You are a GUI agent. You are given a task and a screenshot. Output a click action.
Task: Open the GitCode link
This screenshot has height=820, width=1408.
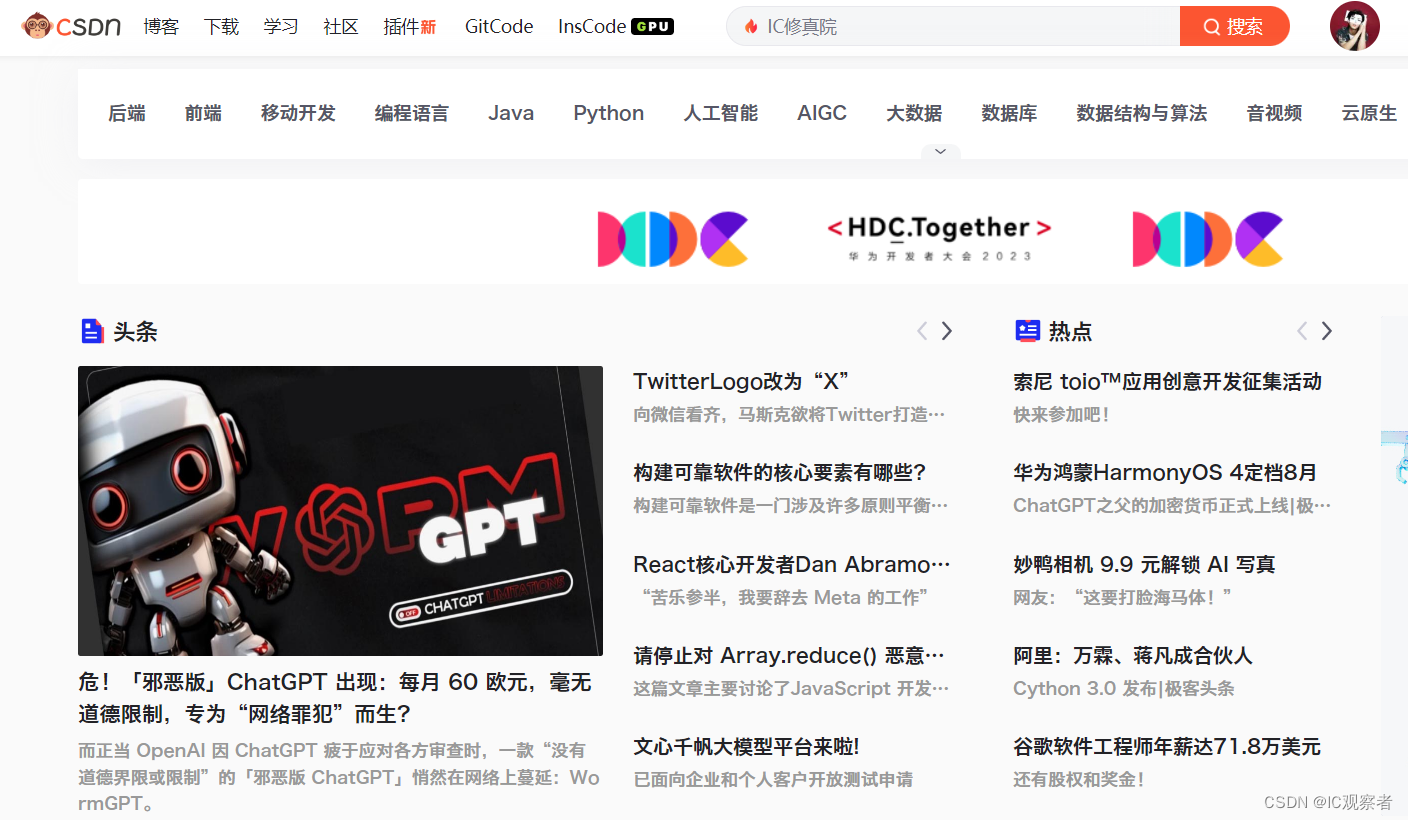(x=499, y=27)
